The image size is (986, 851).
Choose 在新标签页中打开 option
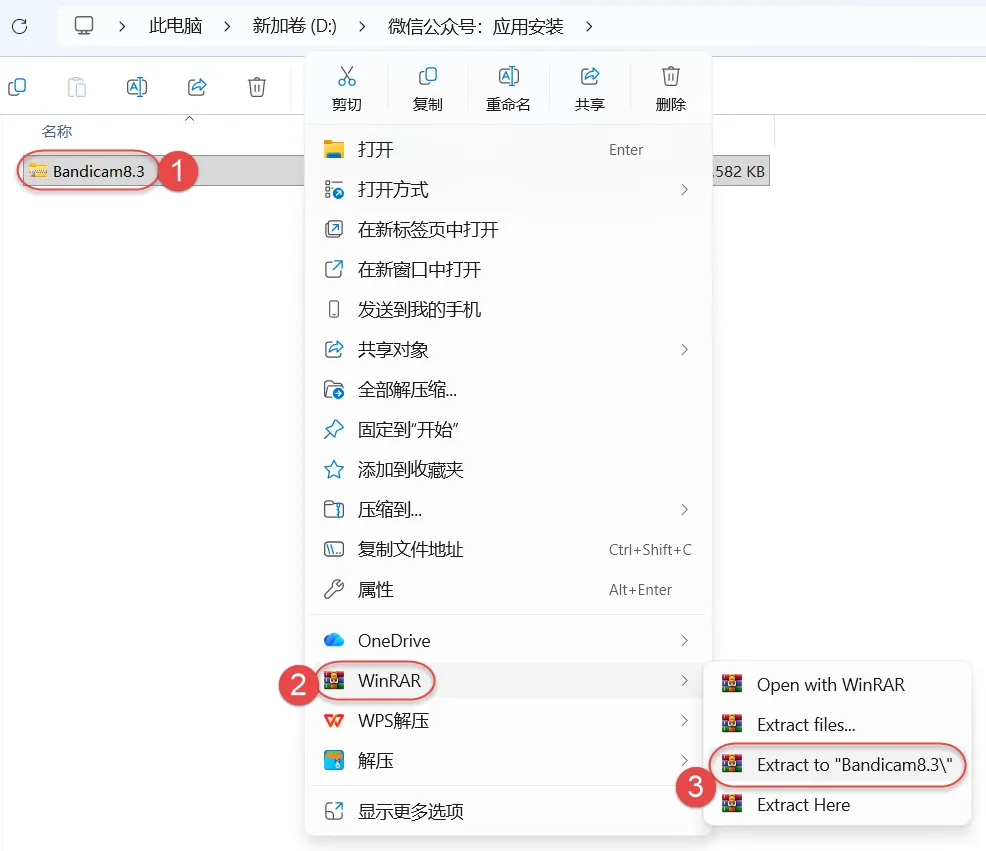pos(508,230)
